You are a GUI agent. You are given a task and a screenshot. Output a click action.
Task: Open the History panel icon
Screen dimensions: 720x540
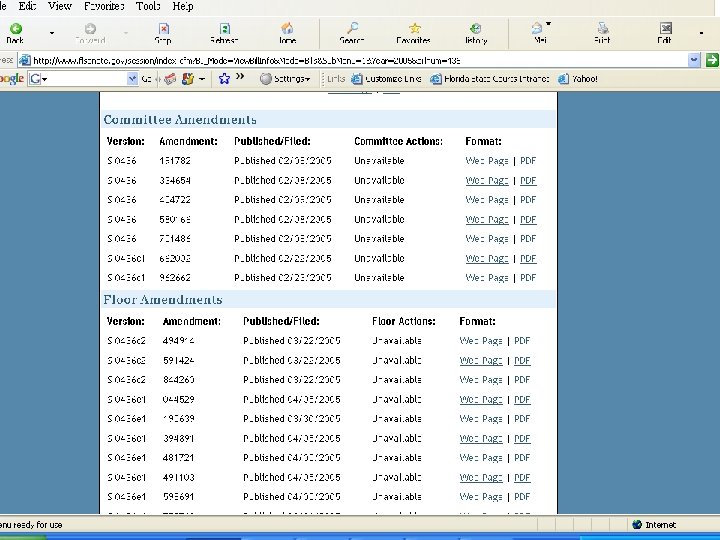click(x=476, y=32)
